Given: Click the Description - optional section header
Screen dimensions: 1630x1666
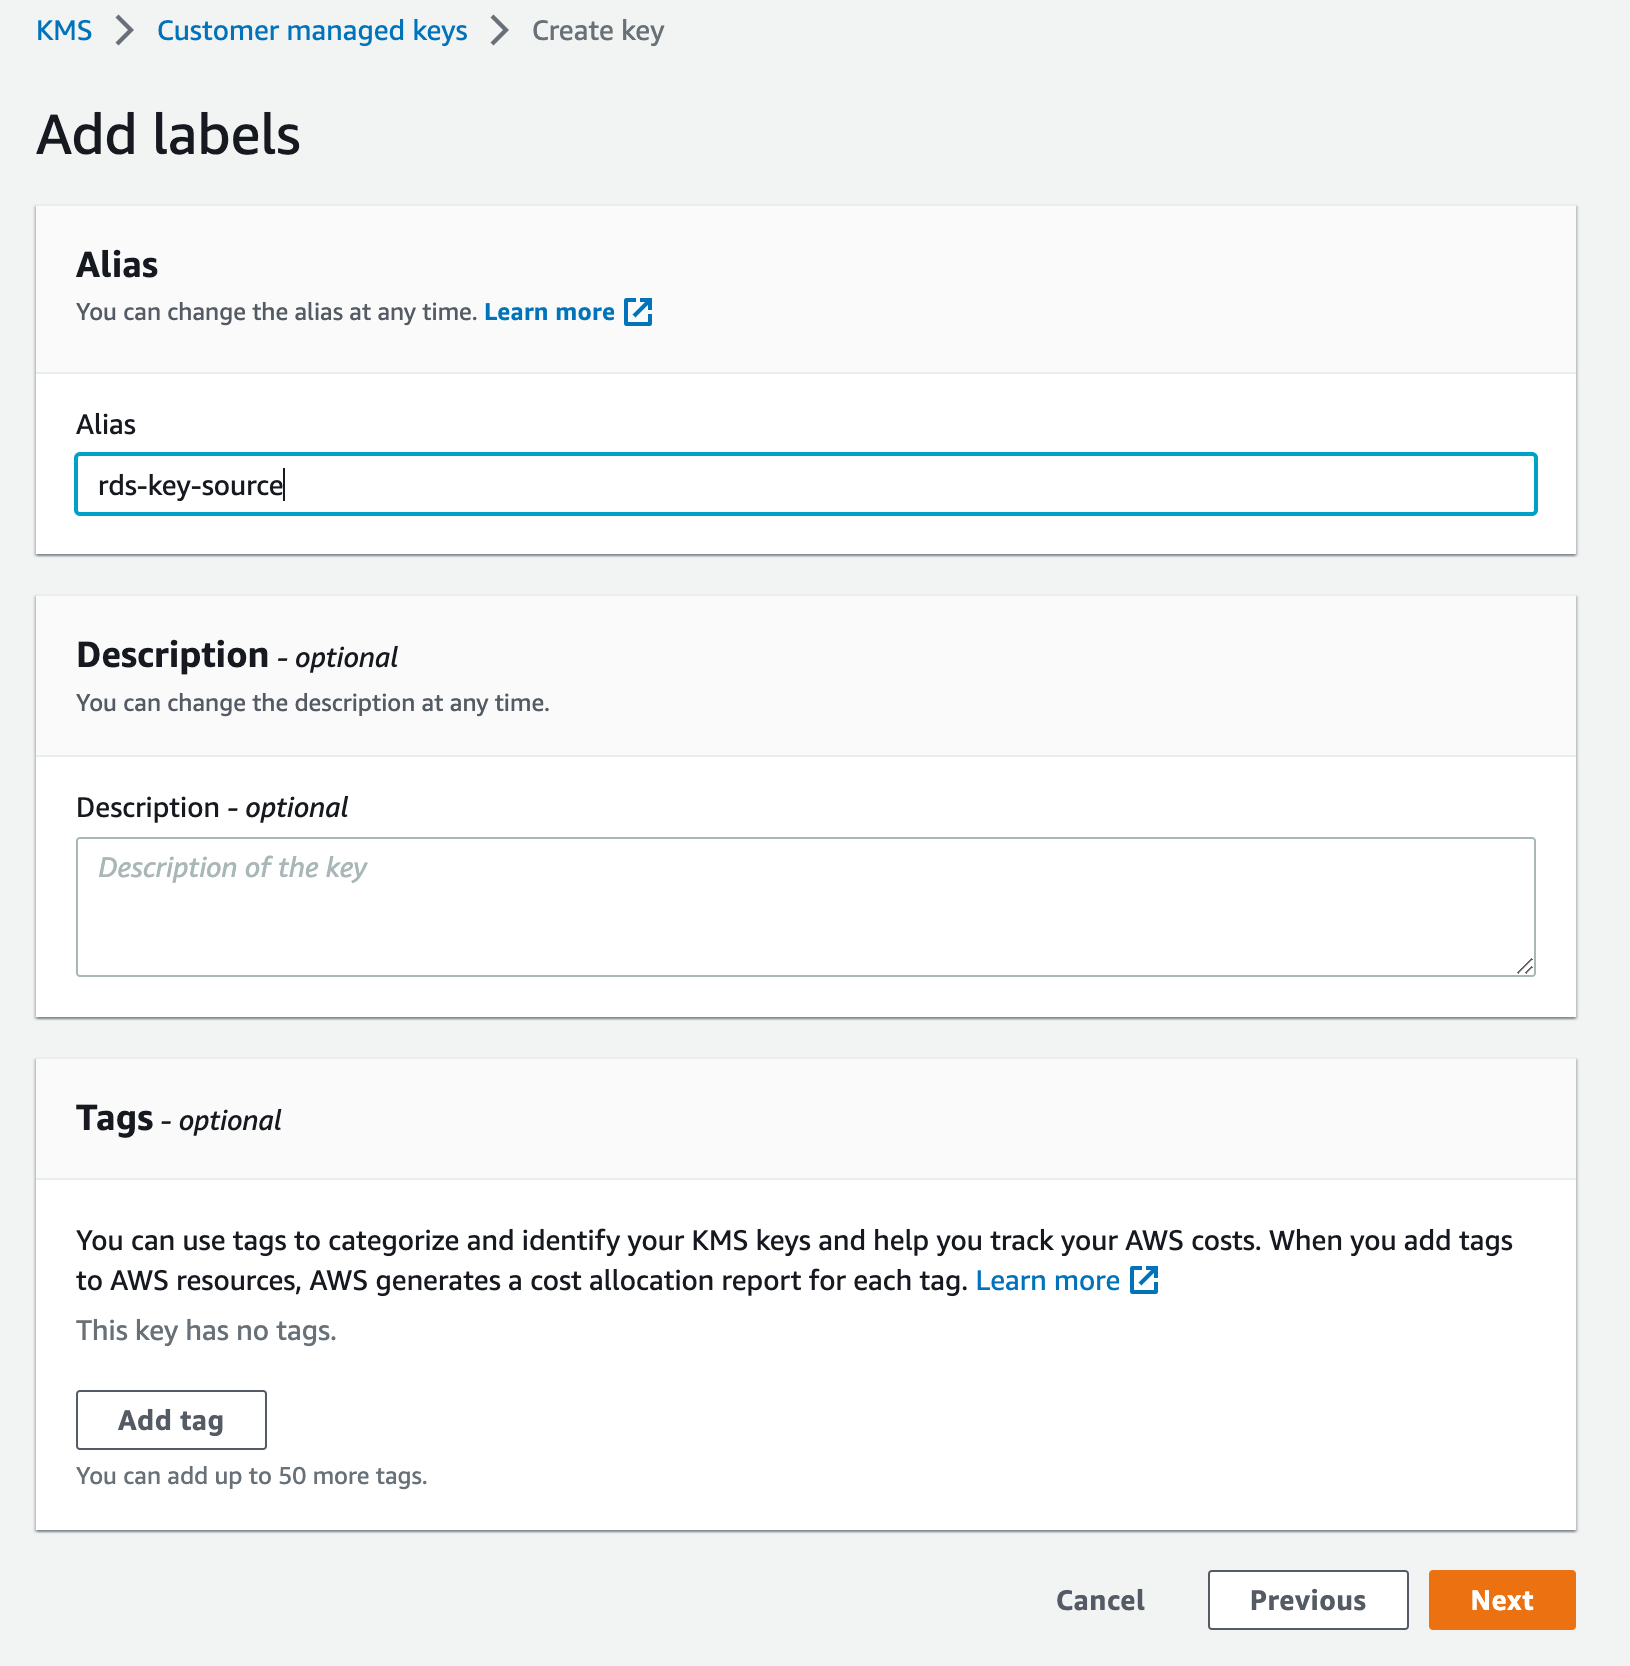Looking at the screenshot, I should click(236, 655).
